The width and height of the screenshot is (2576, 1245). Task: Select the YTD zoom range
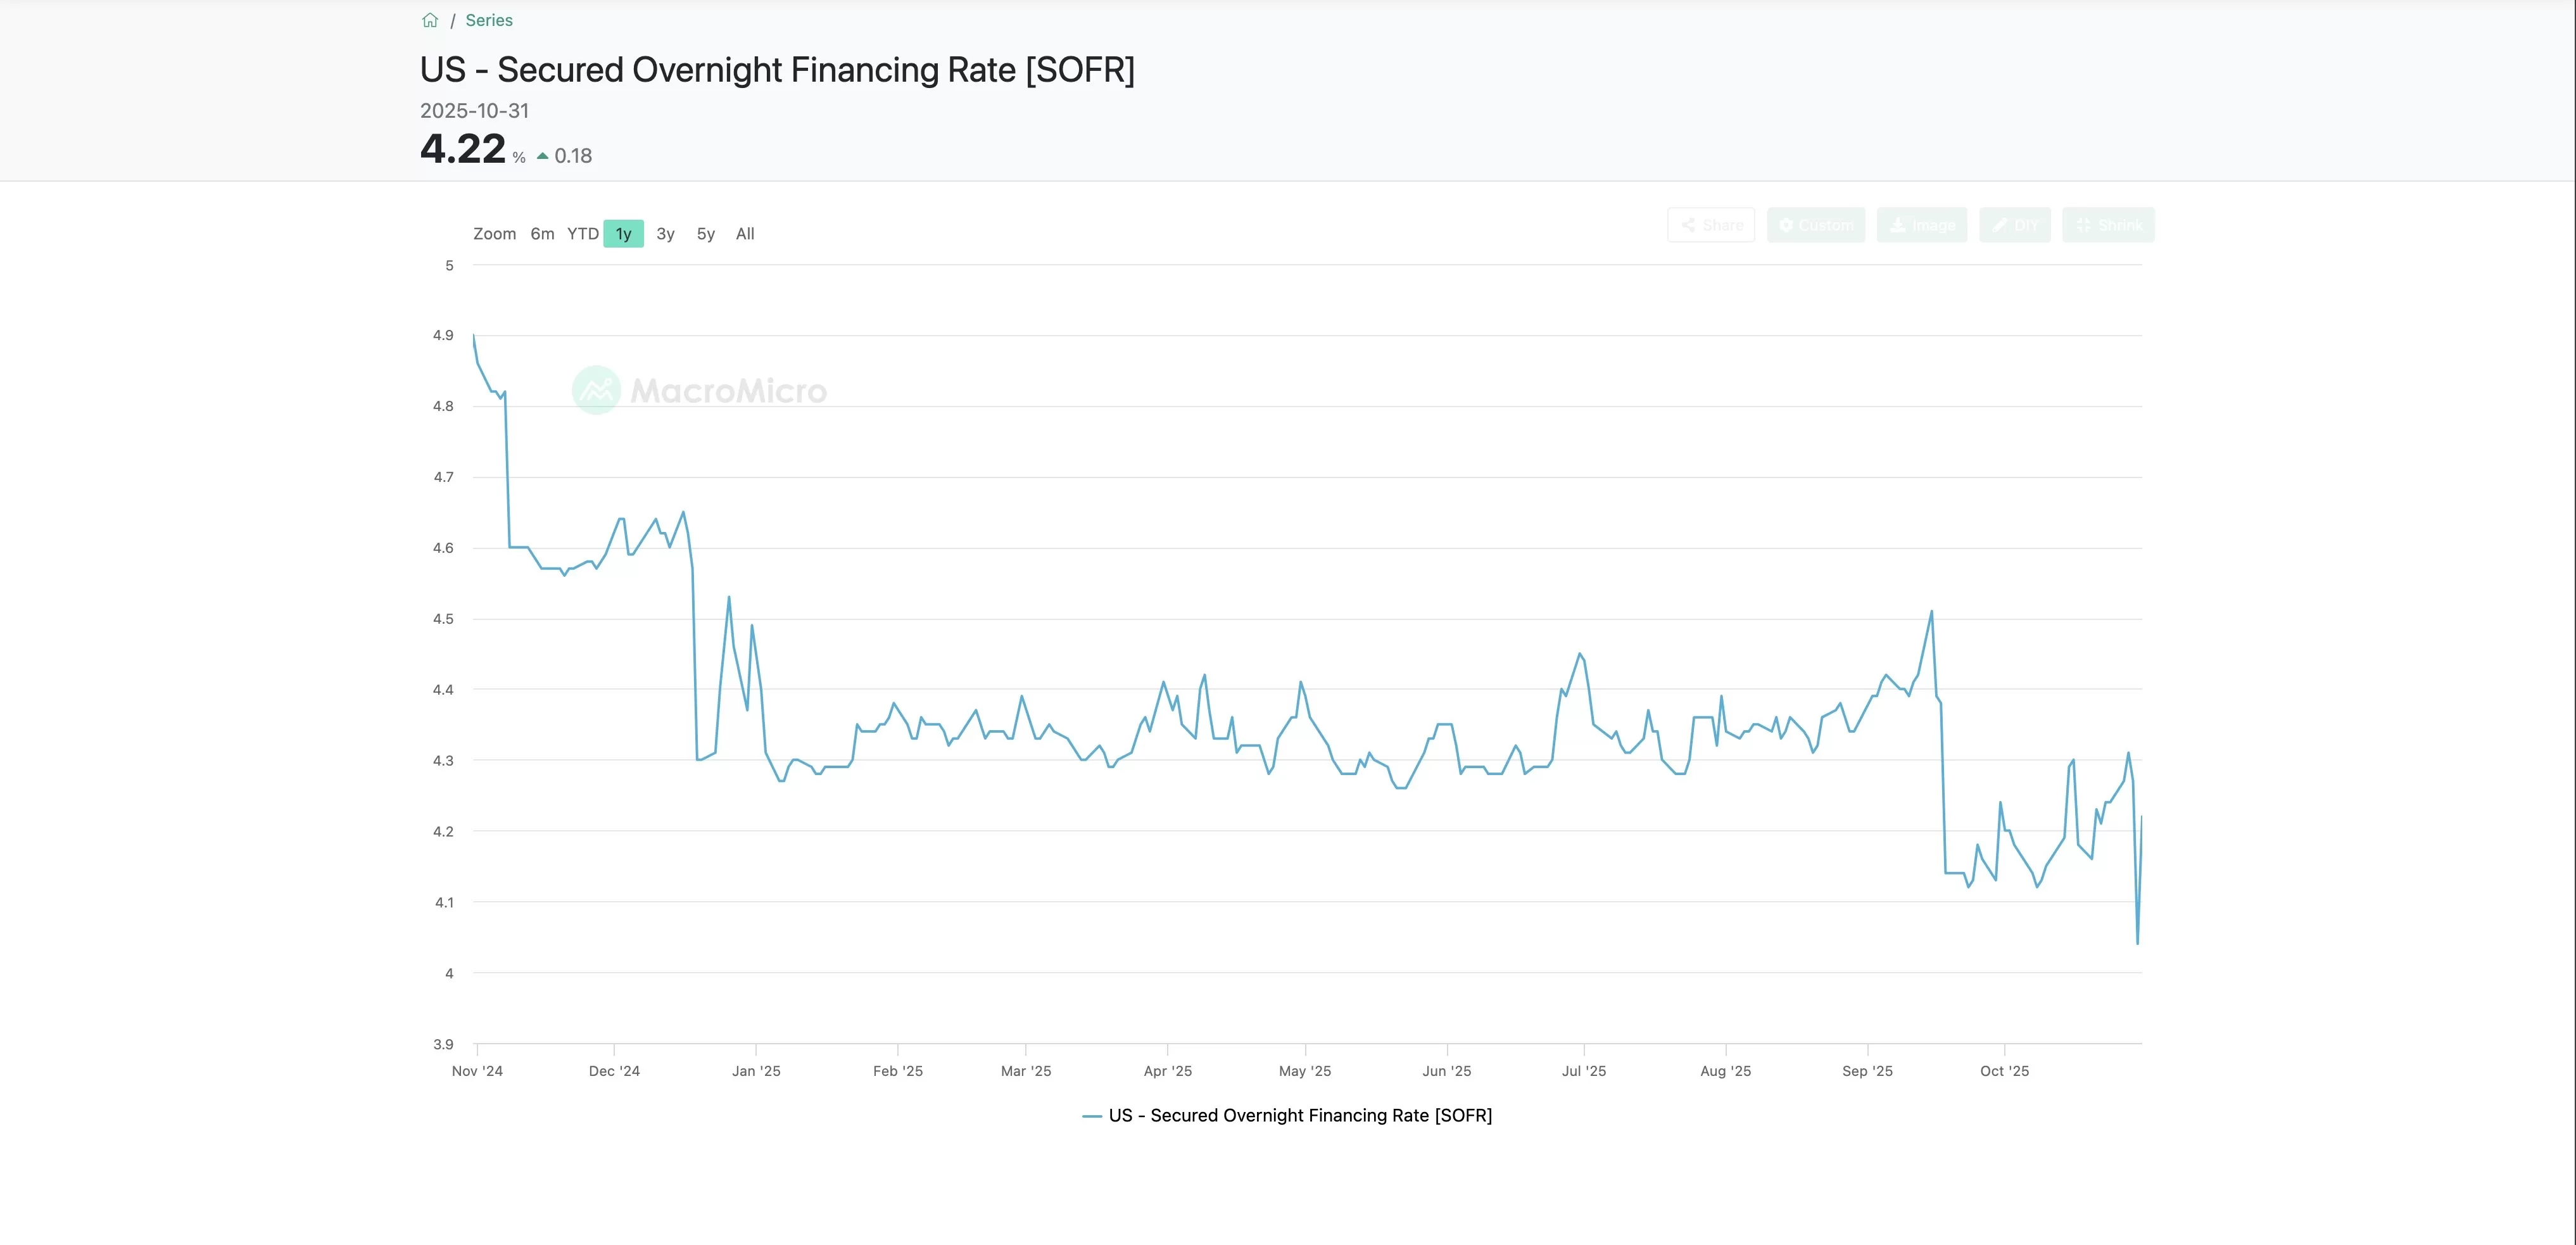coord(583,234)
